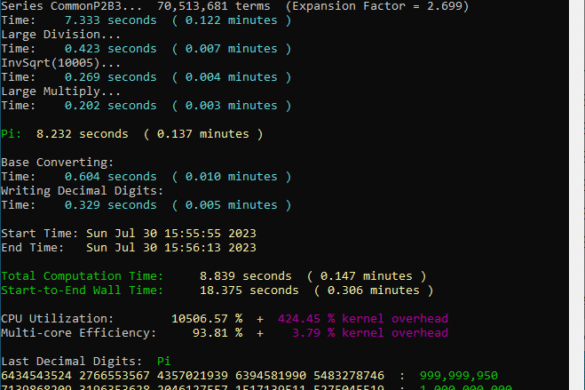Click the '0.269 seconds' InvSqrt time
Image resolution: width=585 pixels, height=390 pixels.
(x=110, y=77)
